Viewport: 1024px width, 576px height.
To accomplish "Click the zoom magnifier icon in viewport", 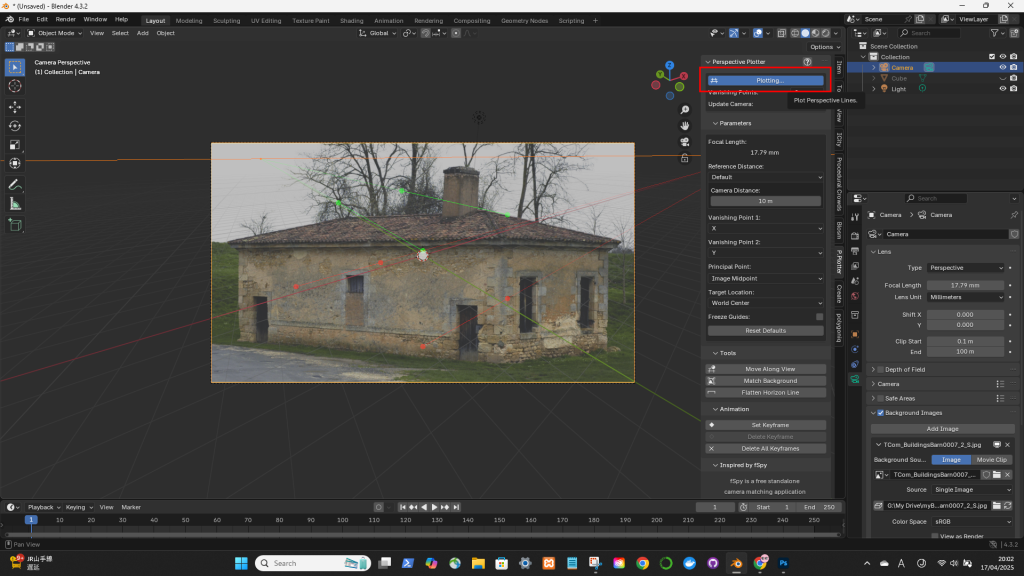I will (684, 110).
